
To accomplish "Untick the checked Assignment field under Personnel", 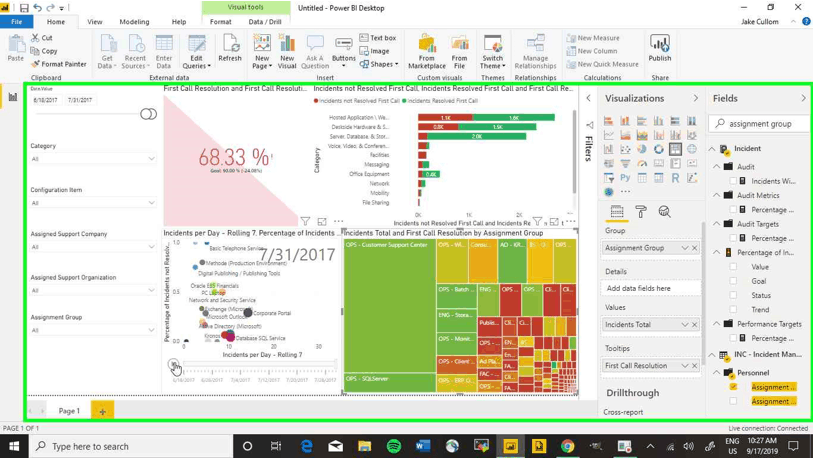I will point(733,387).
